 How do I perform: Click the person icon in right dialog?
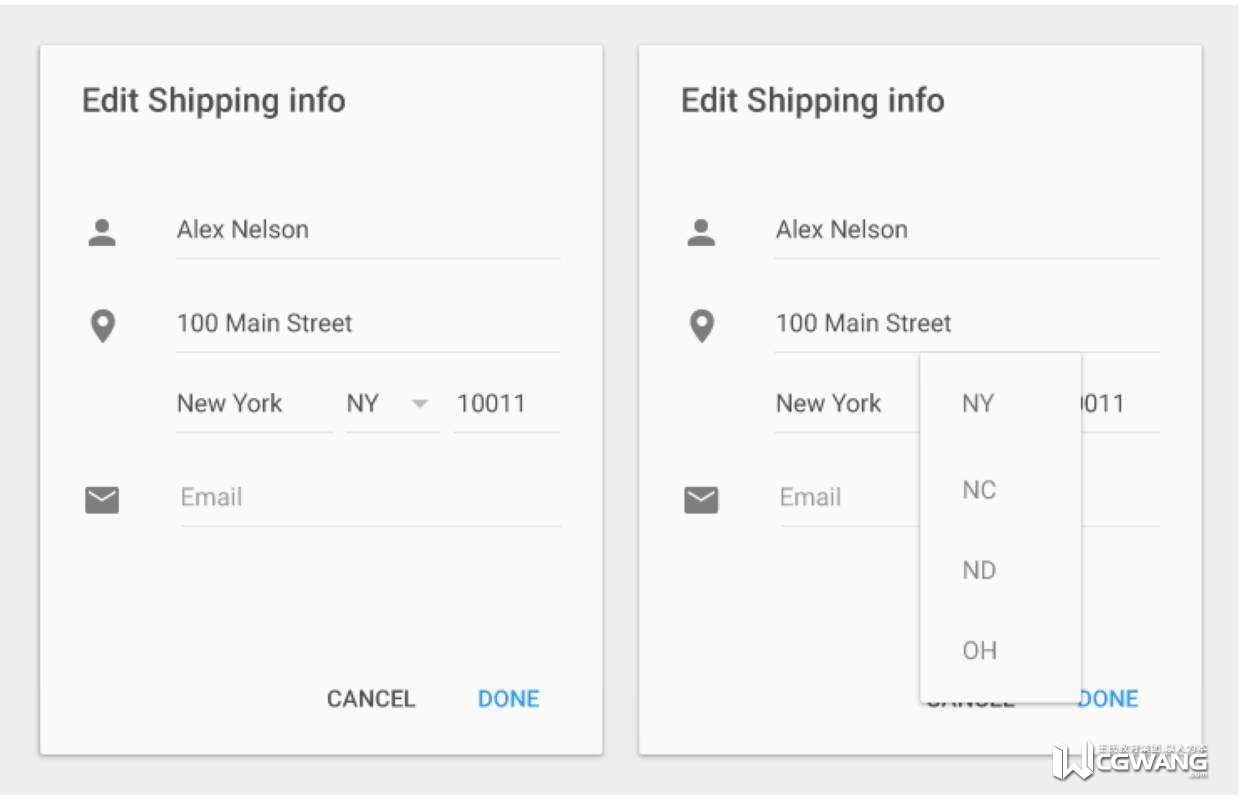click(x=701, y=232)
